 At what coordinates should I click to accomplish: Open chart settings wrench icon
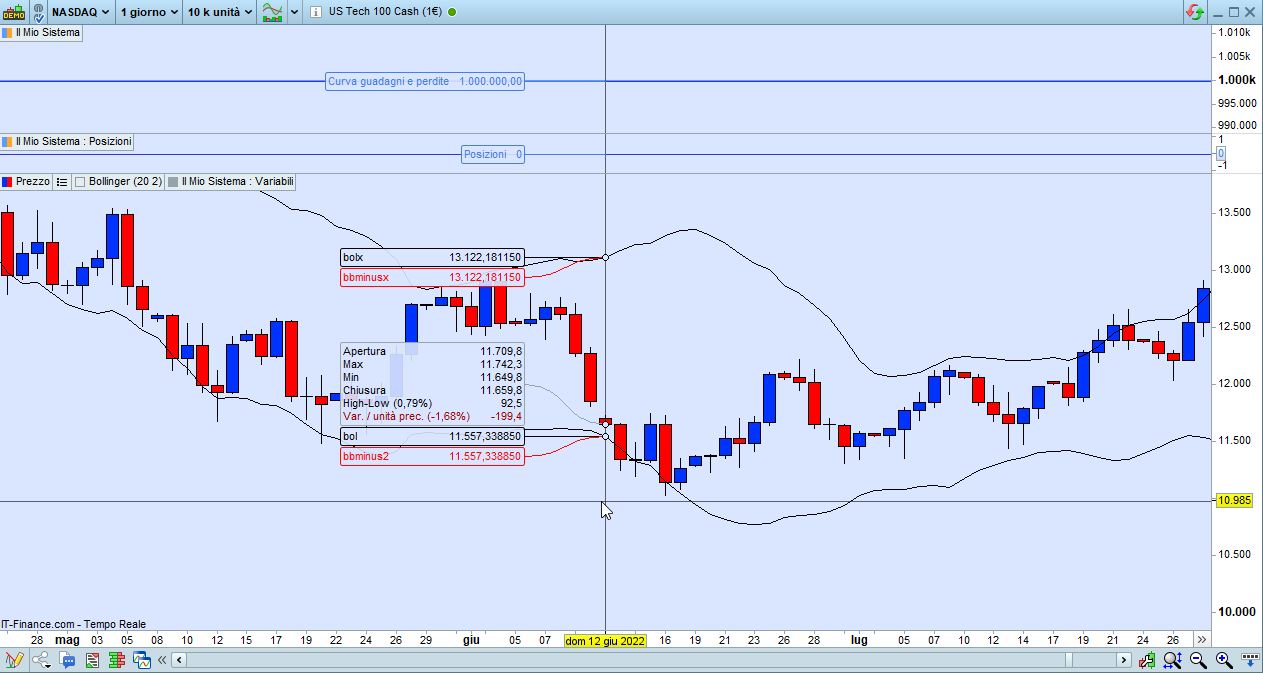click(1147, 660)
